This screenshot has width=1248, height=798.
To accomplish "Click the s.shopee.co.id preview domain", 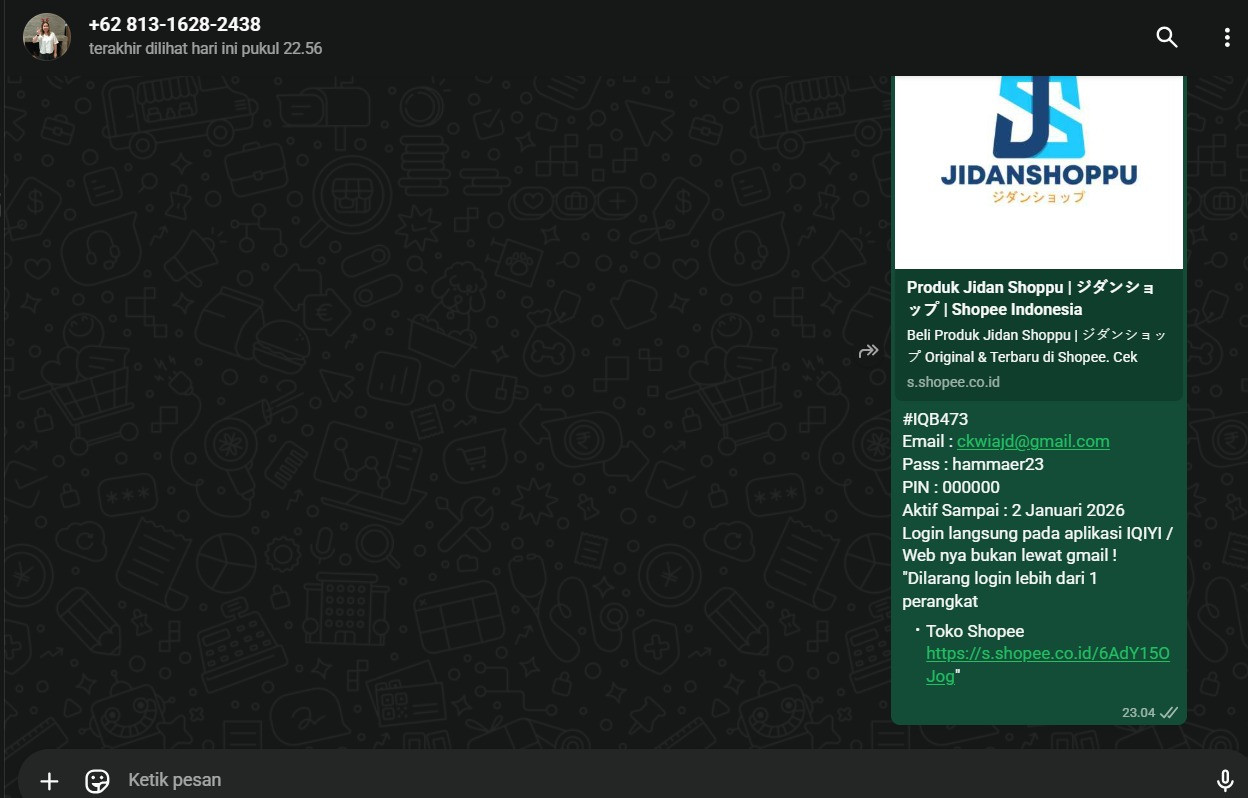I will click(953, 382).
